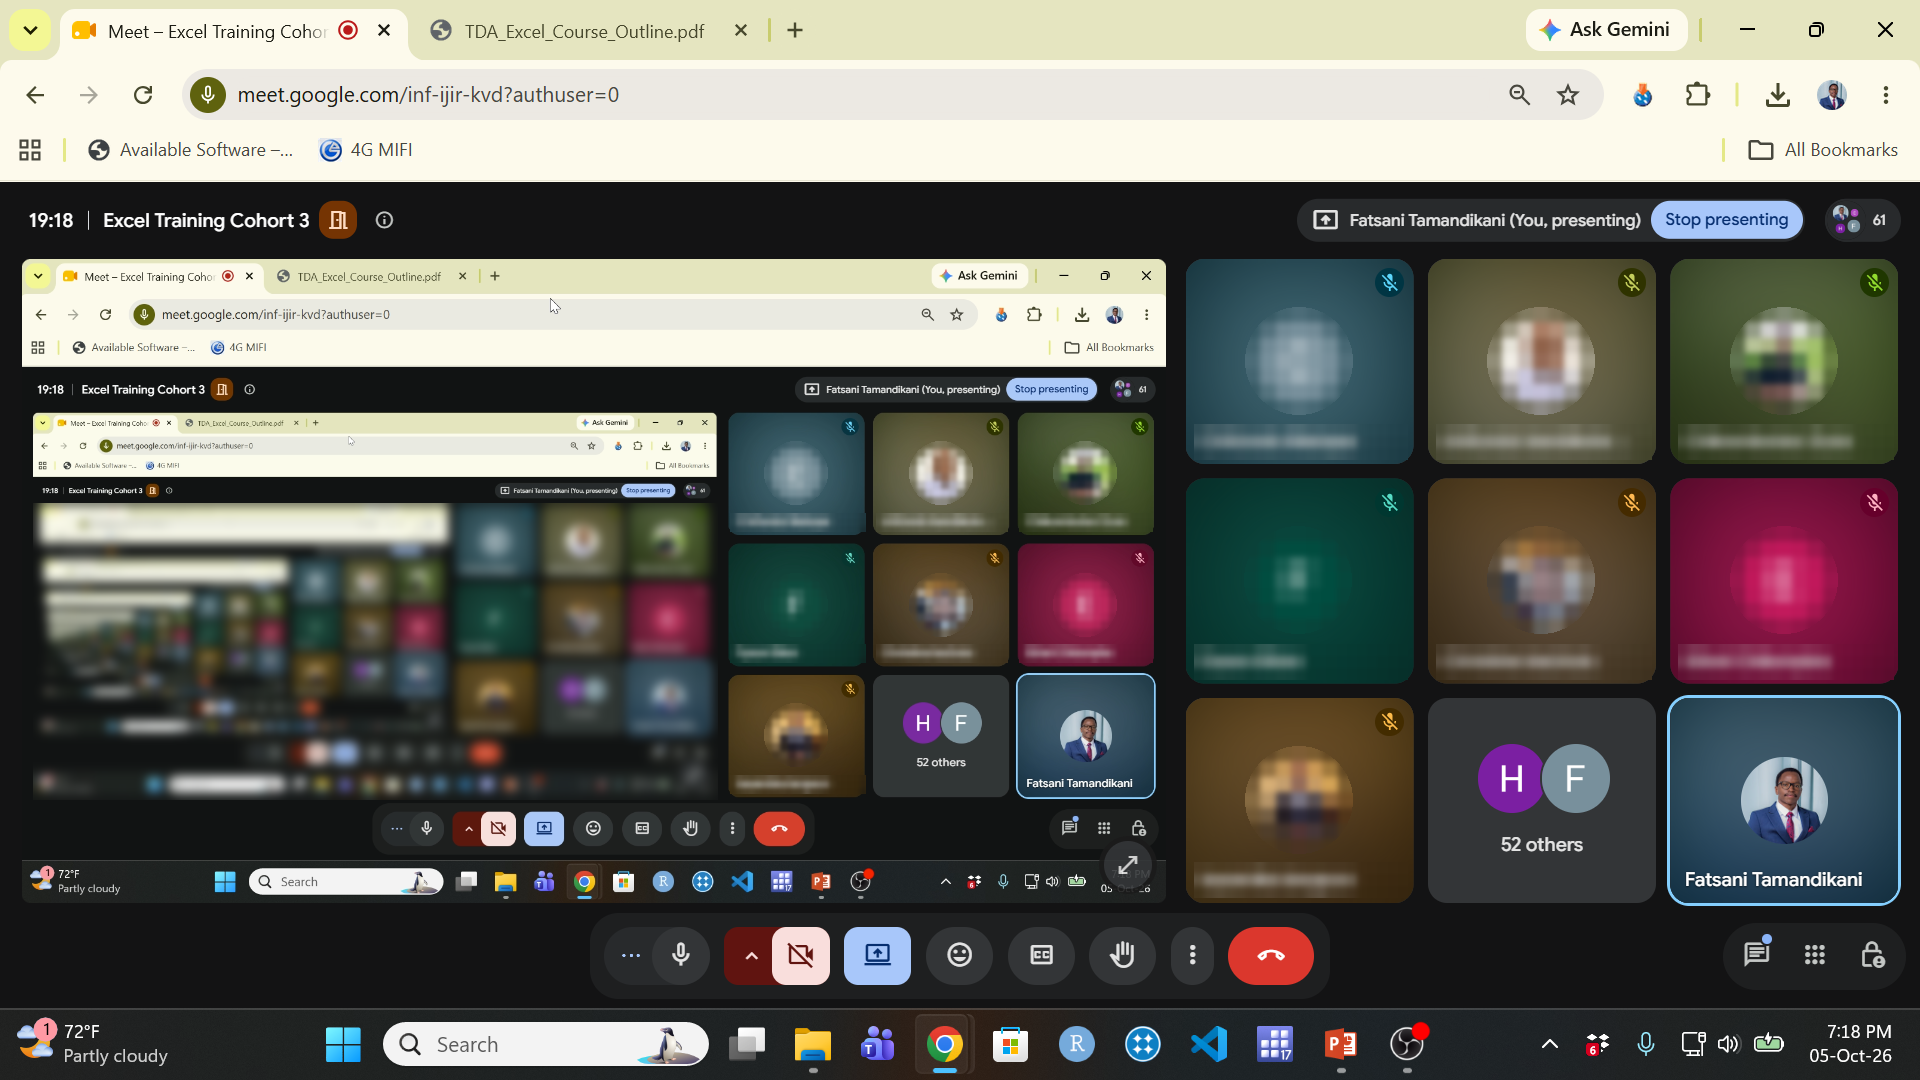The width and height of the screenshot is (1920, 1080).
Task: Open meeting details info icon
Action: click(x=384, y=220)
